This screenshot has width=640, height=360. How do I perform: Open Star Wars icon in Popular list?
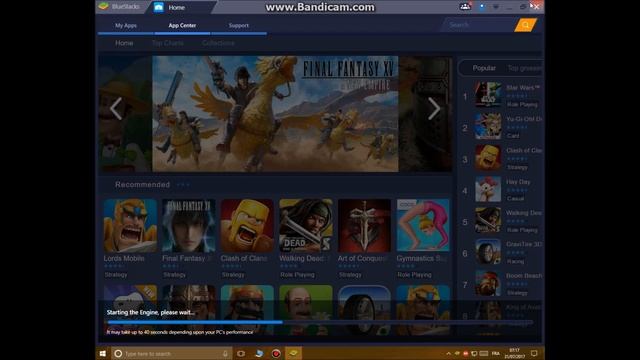pos(488,94)
